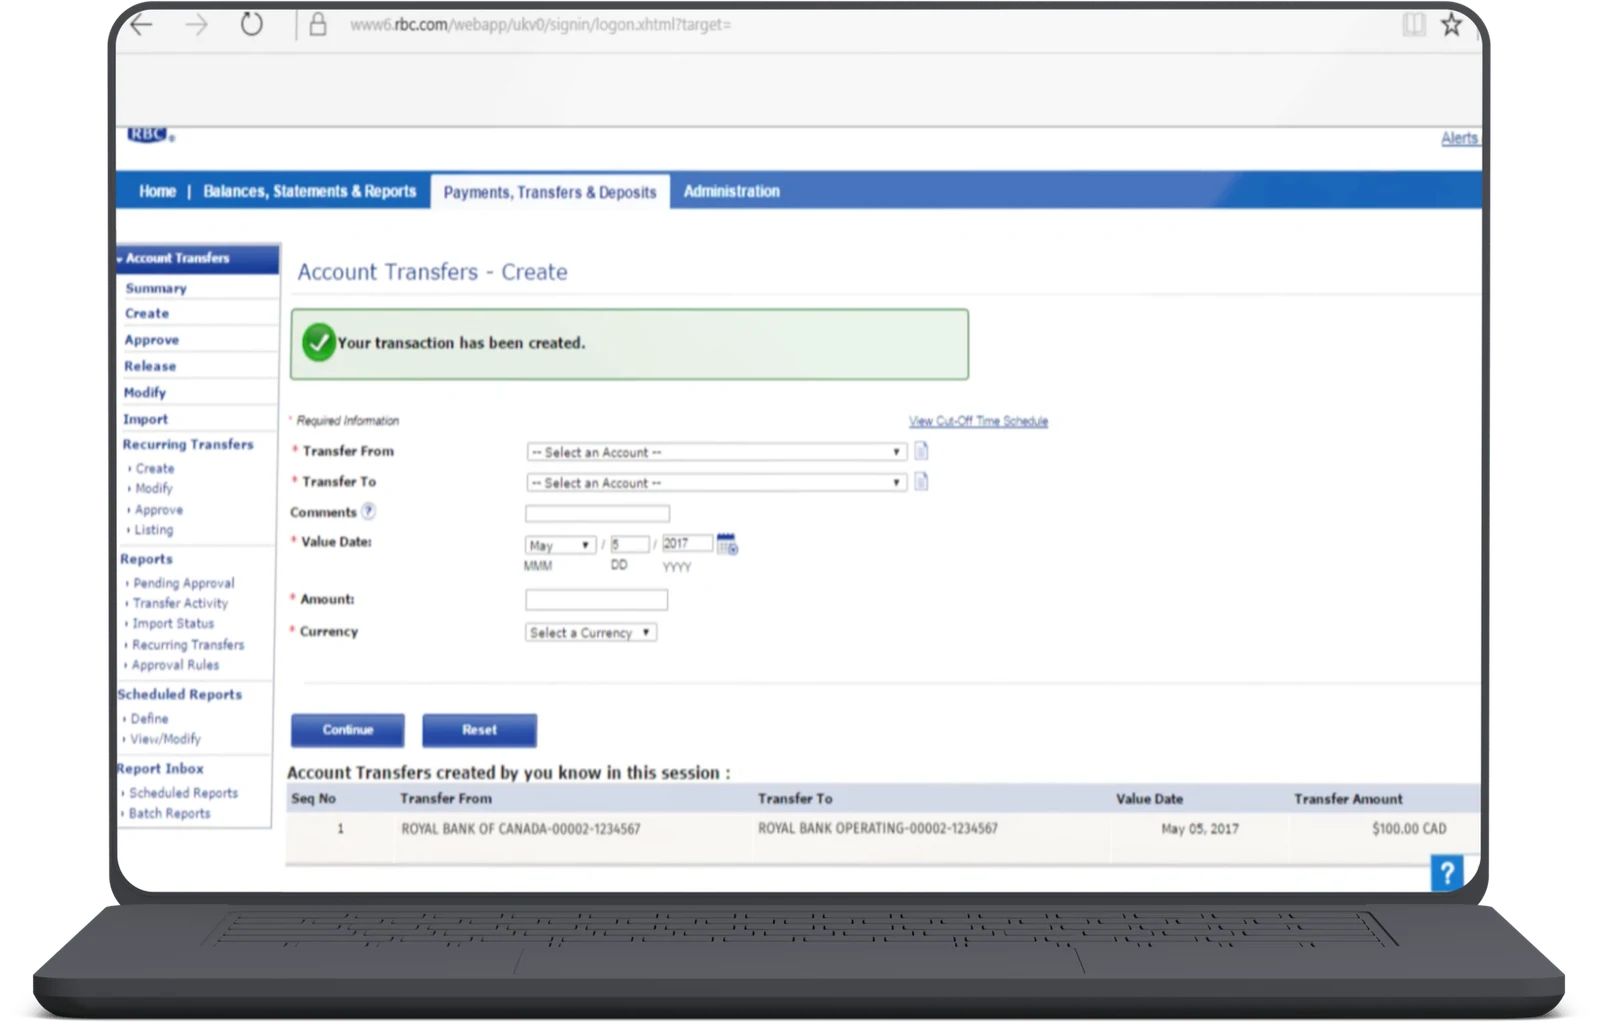Open Pending Approval report
Image resolution: width=1599 pixels, height=1024 pixels.
[x=184, y=583]
